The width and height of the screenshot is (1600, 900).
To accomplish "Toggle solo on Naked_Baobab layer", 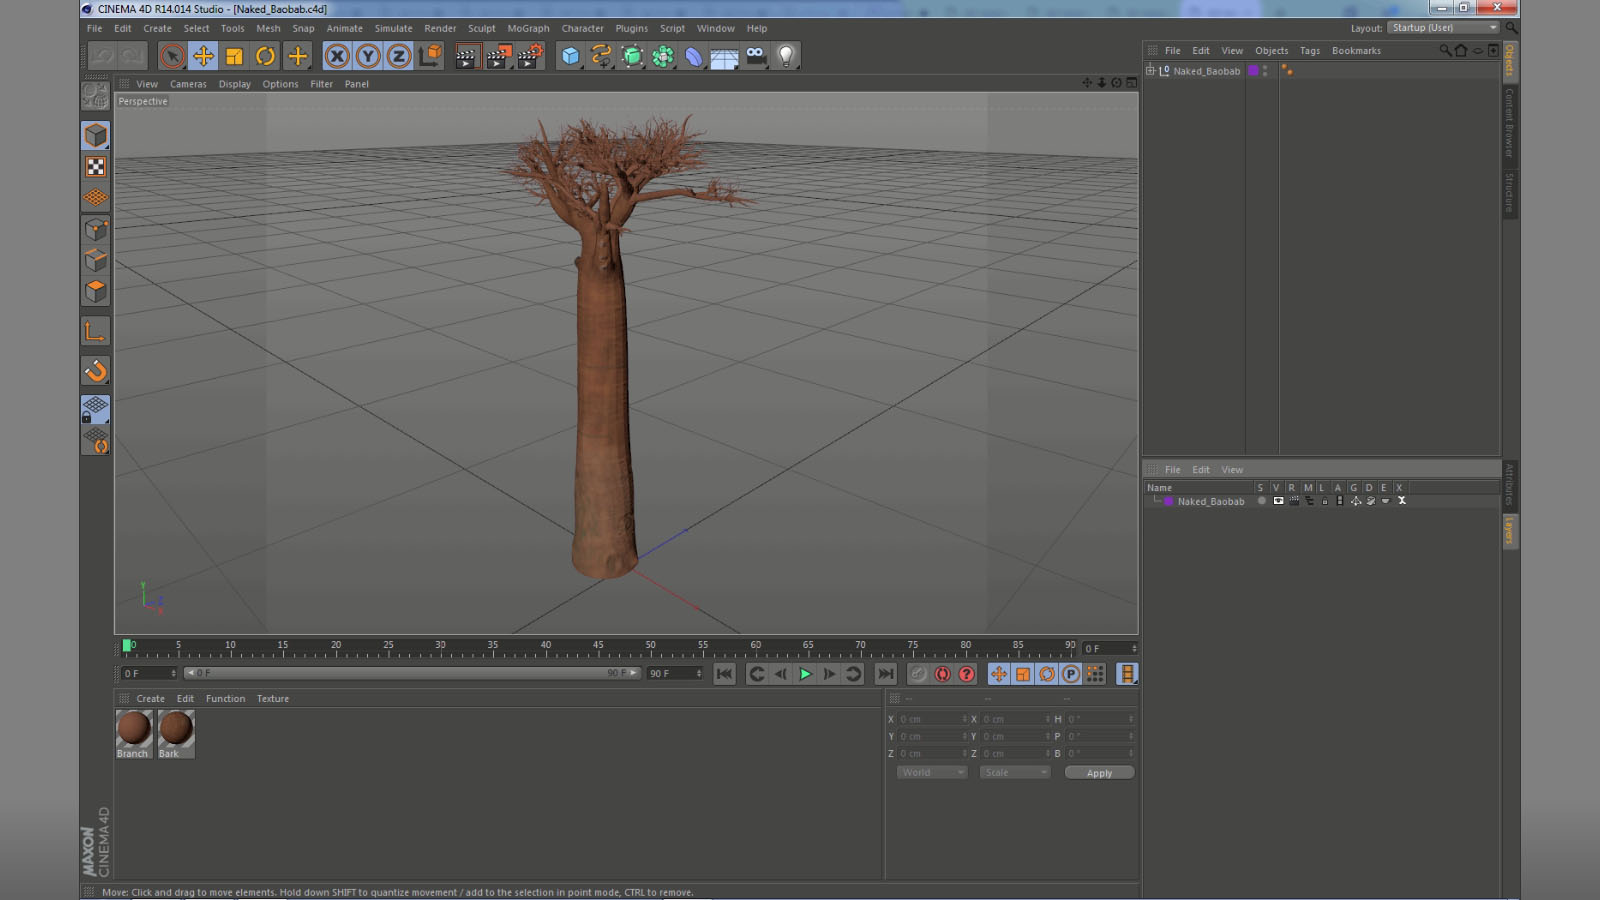I will [x=1262, y=501].
